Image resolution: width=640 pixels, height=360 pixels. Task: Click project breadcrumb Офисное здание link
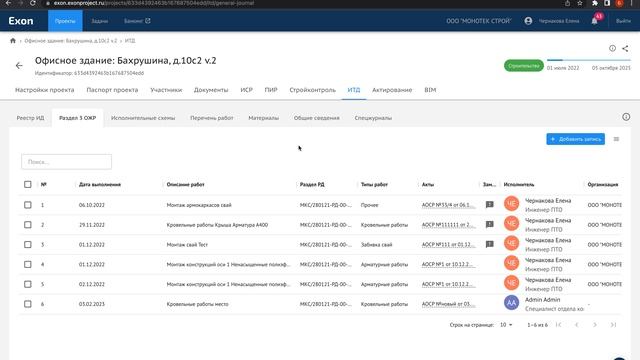click(71, 41)
